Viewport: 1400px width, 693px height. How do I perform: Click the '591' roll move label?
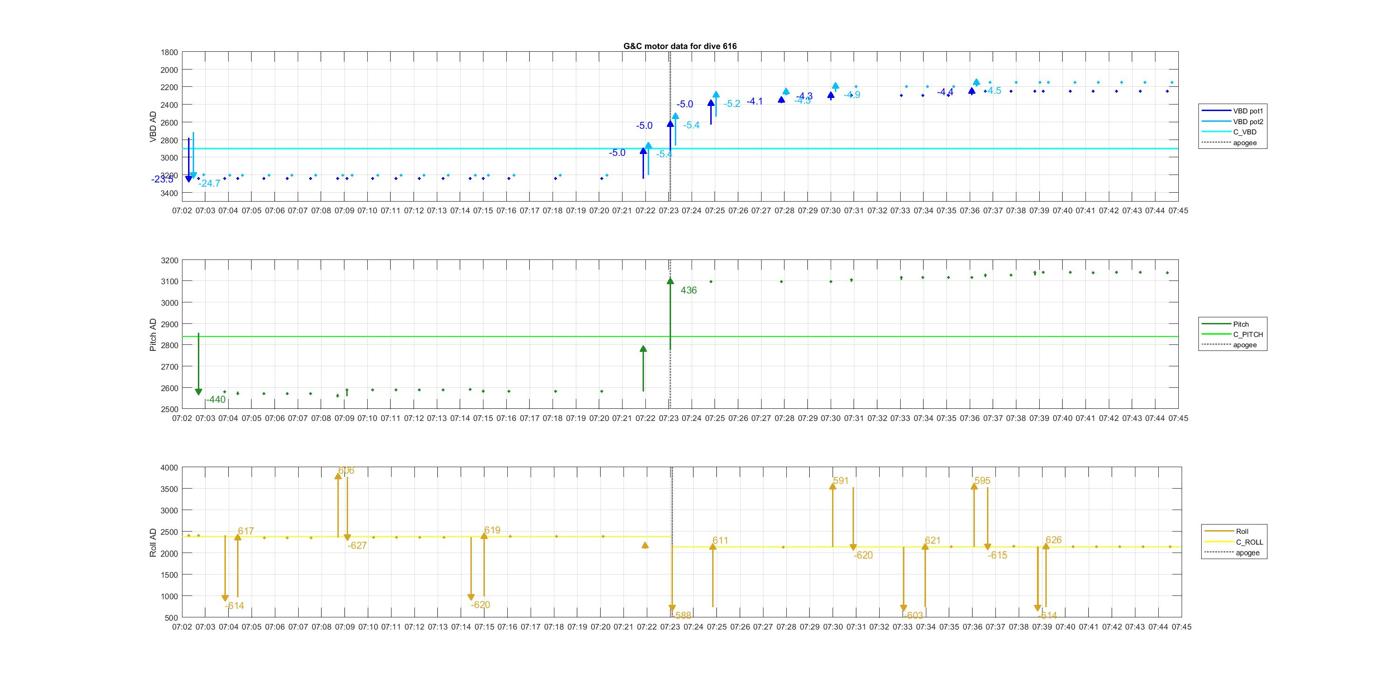point(841,481)
